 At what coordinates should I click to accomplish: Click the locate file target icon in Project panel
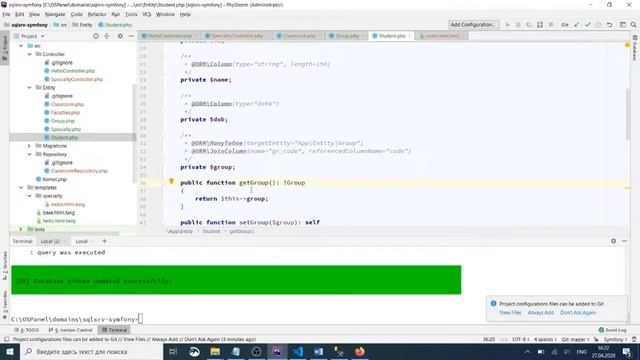point(96,36)
